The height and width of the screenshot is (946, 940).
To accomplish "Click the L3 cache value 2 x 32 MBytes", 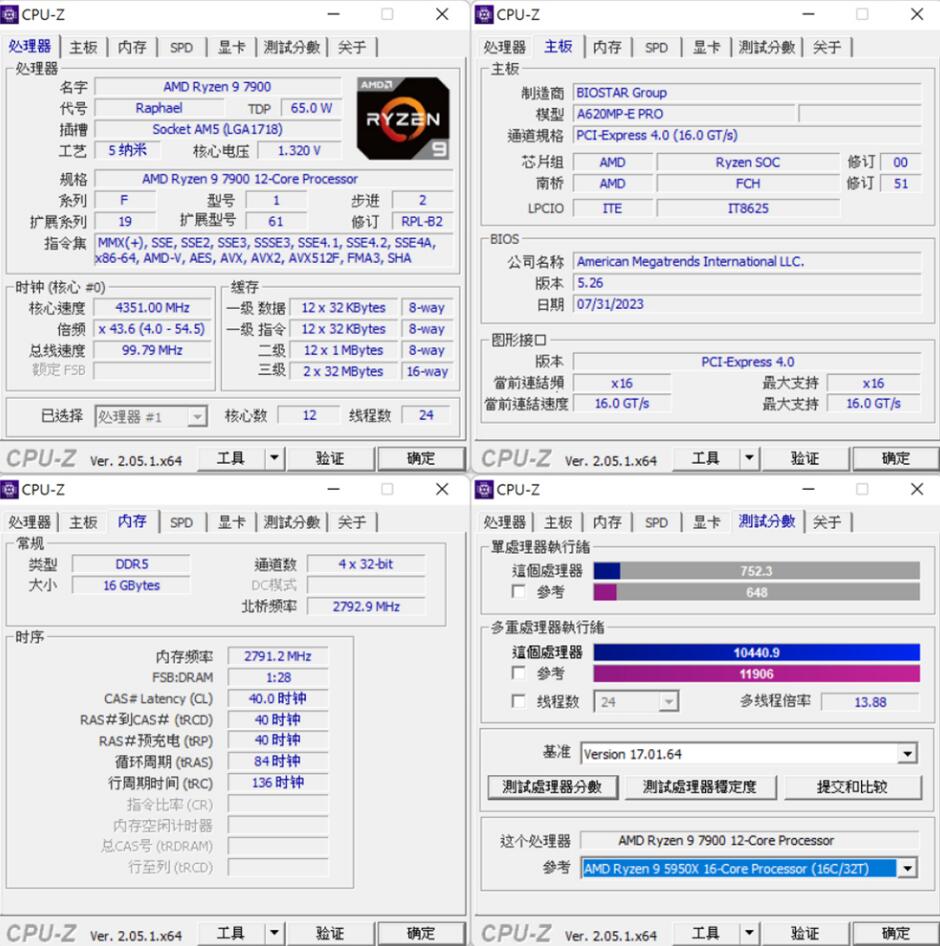I will tap(343, 372).
